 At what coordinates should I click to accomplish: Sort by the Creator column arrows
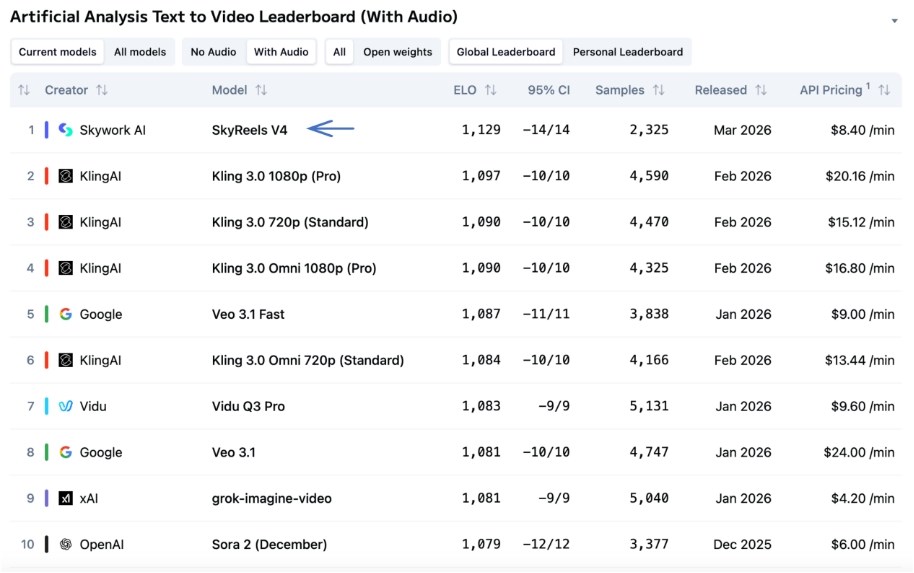click(102, 90)
